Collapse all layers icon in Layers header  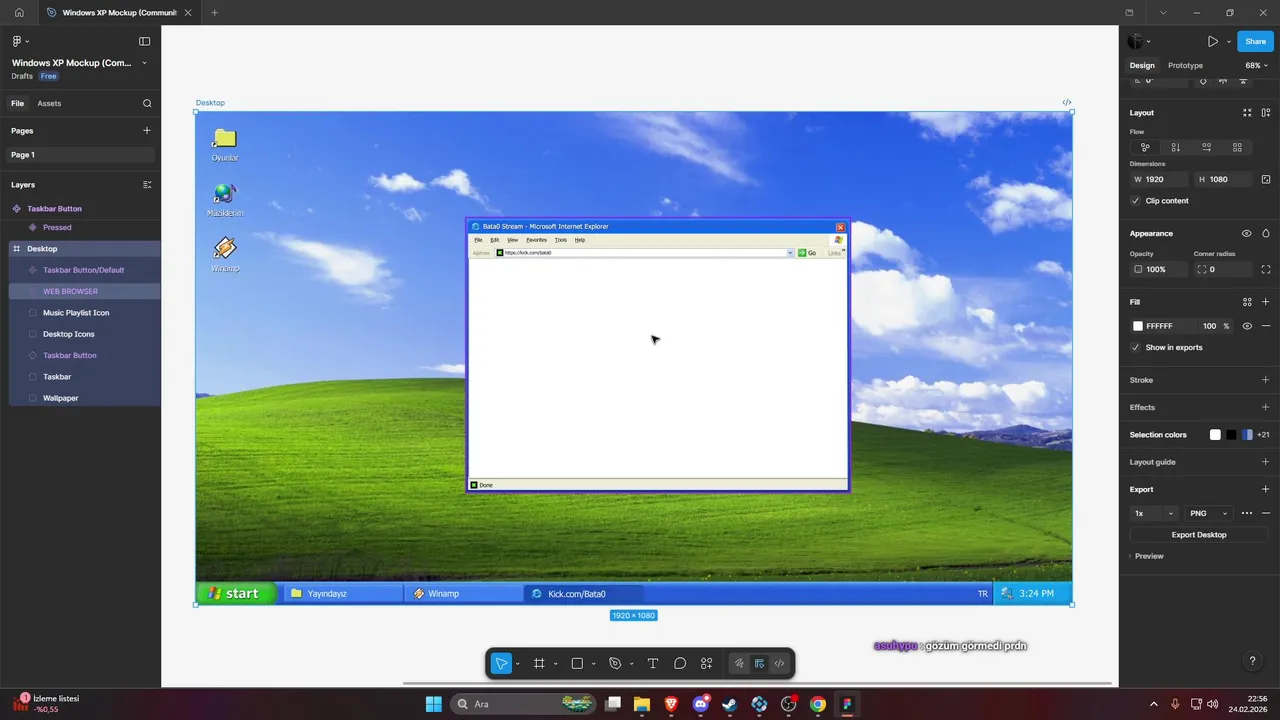pyautogui.click(x=147, y=185)
